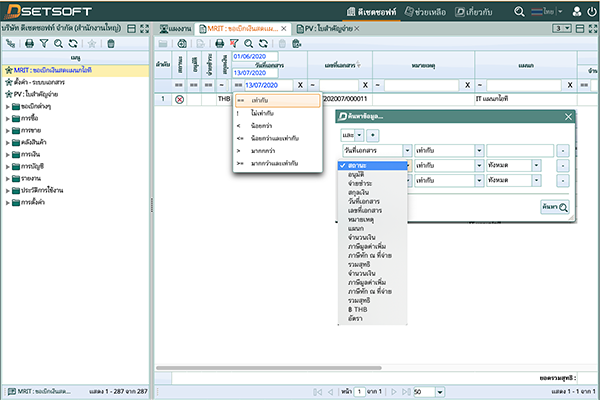Screen dimensions: 600x400
Task: Click the plus button to add search condition
Action: [x=374, y=133]
